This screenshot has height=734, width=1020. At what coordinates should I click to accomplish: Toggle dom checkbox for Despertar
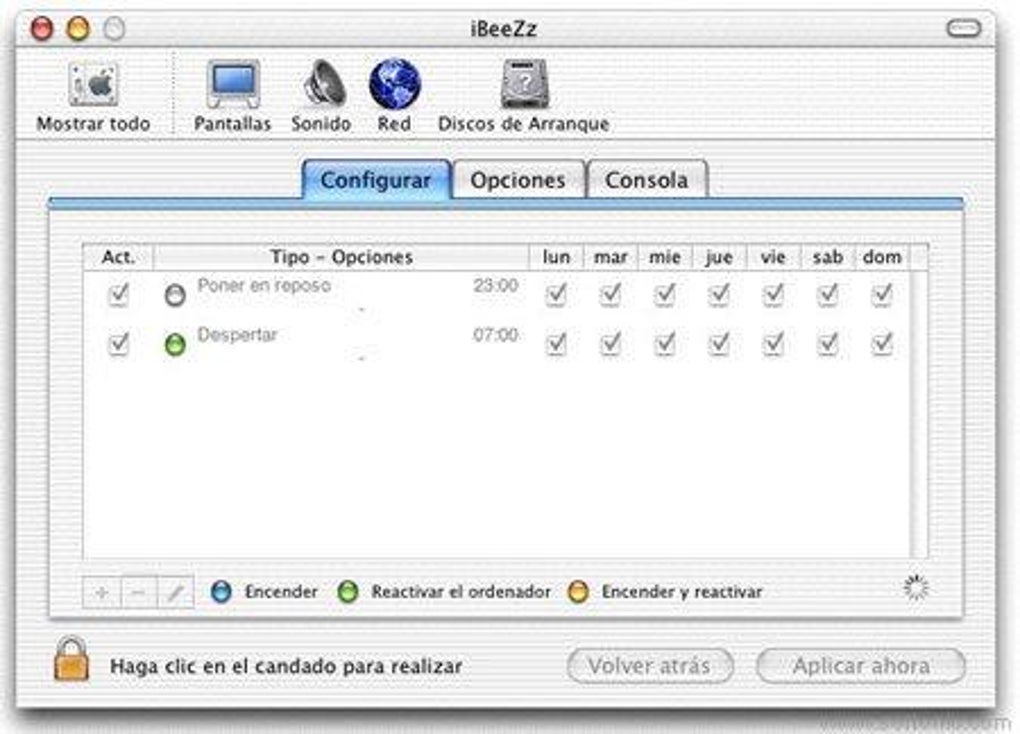(x=882, y=343)
